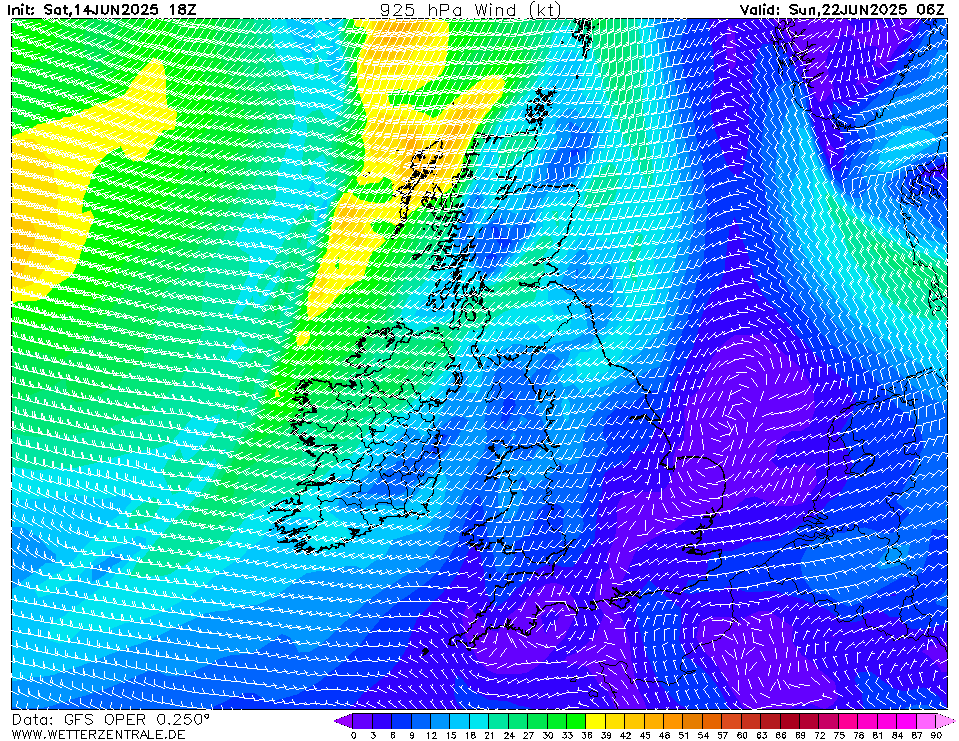Click the '45' value on the legend

tap(645, 735)
